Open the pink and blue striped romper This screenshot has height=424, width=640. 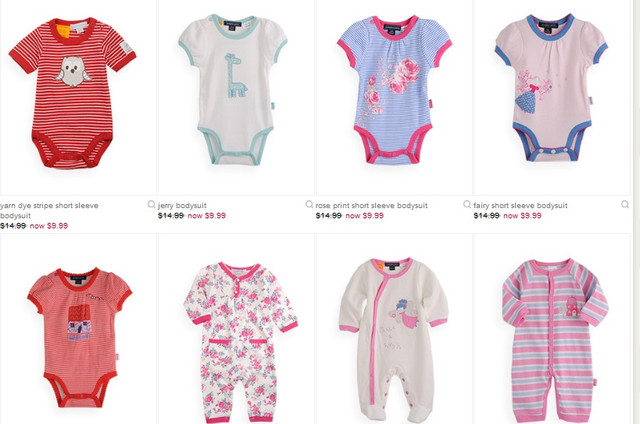click(556, 341)
